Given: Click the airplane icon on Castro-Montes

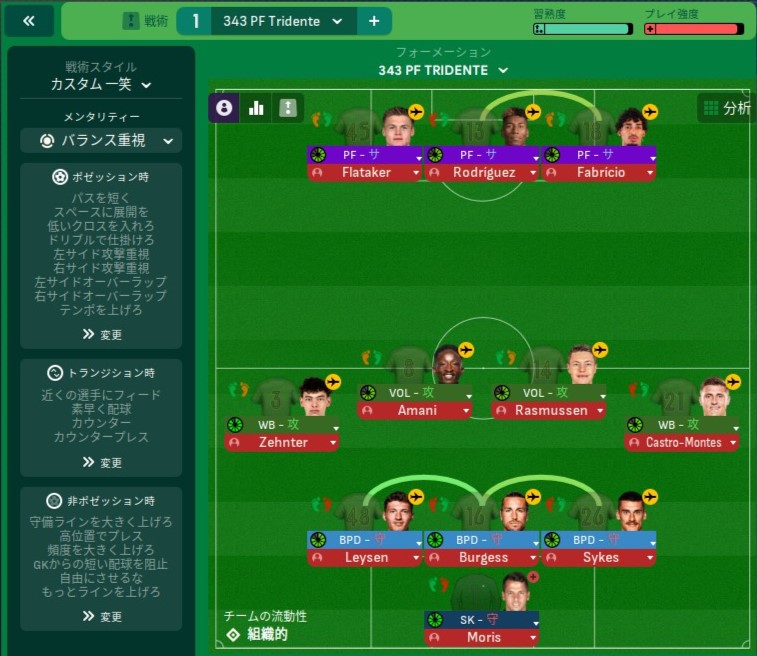Looking at the screenshot, I should 733,382.
